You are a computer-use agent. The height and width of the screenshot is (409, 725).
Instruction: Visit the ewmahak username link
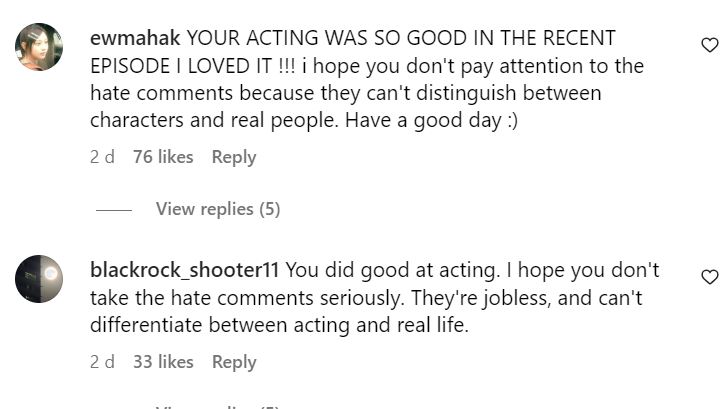135,38
